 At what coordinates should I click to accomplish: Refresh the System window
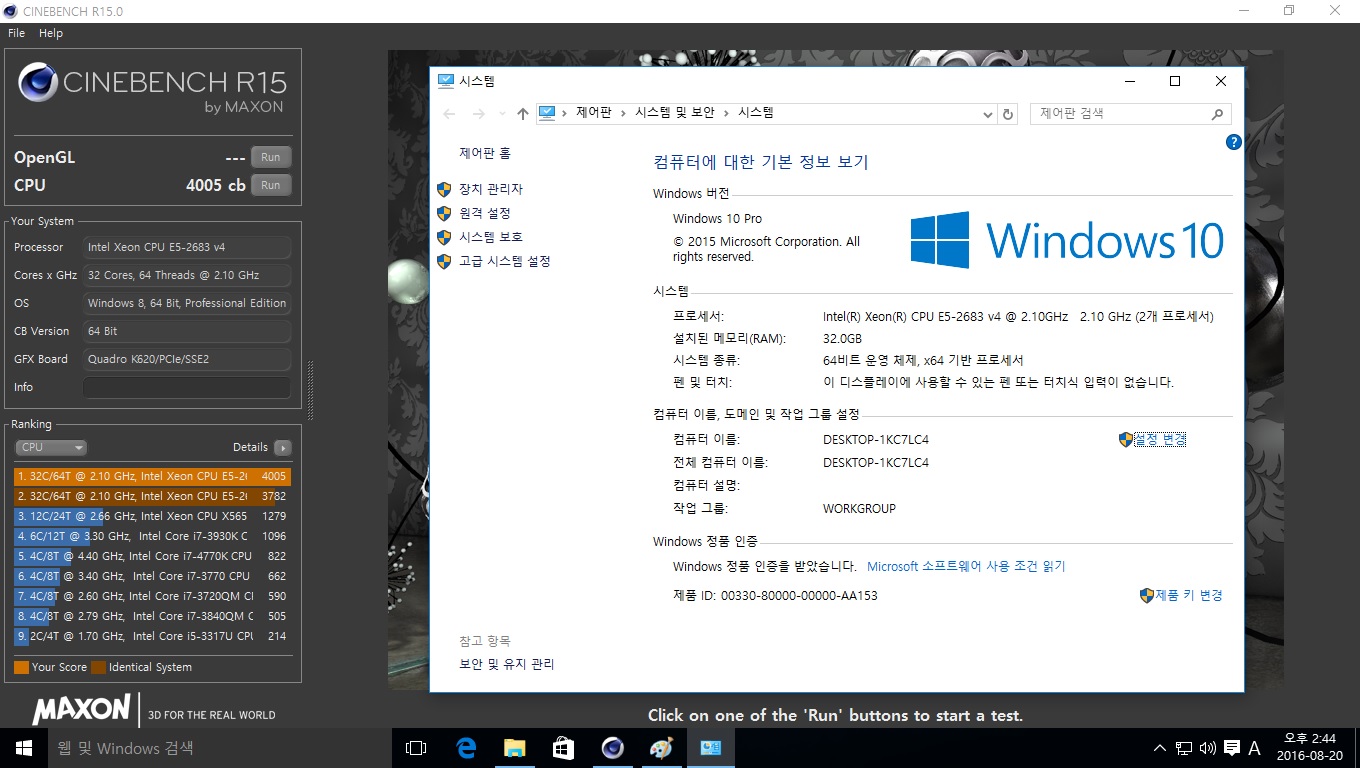(x=1008, y=114)
